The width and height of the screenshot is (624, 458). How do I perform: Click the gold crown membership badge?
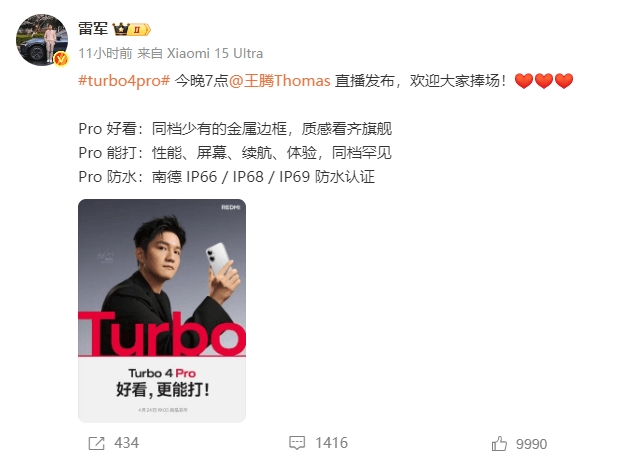click(x=121, y=29)
